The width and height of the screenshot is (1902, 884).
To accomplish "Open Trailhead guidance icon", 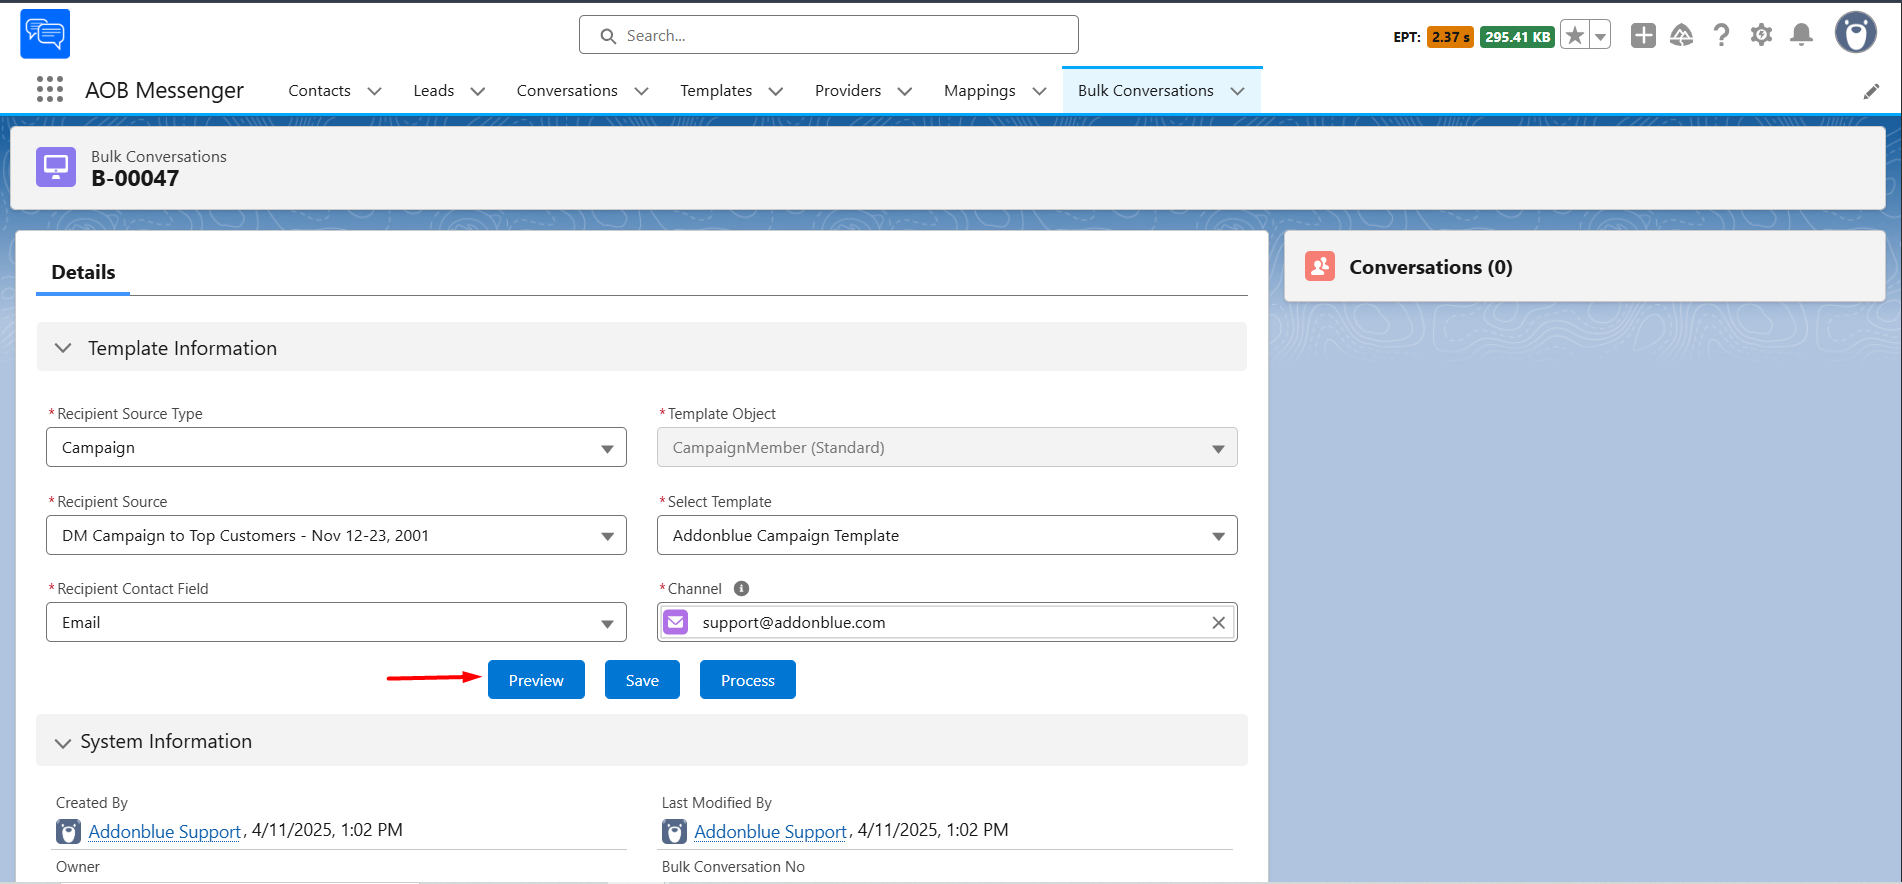I will (x=1682, y=36).
